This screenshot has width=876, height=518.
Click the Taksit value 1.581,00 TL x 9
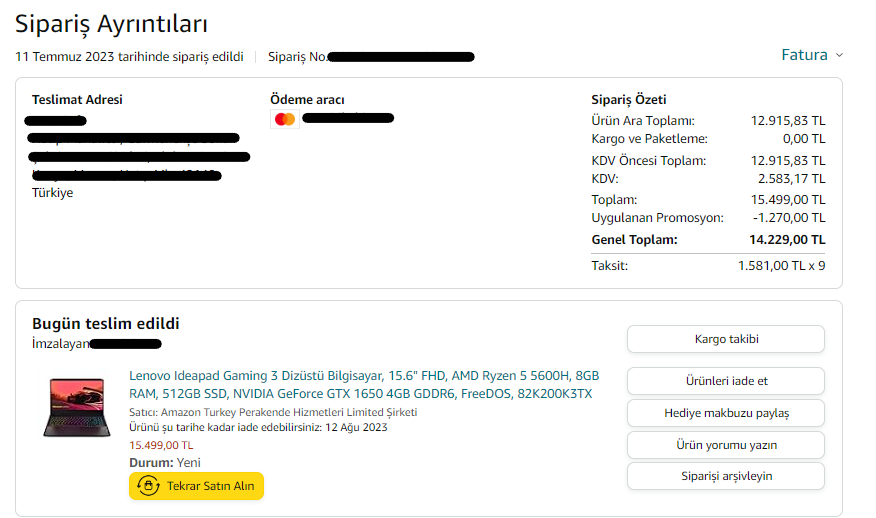point(782,265)
